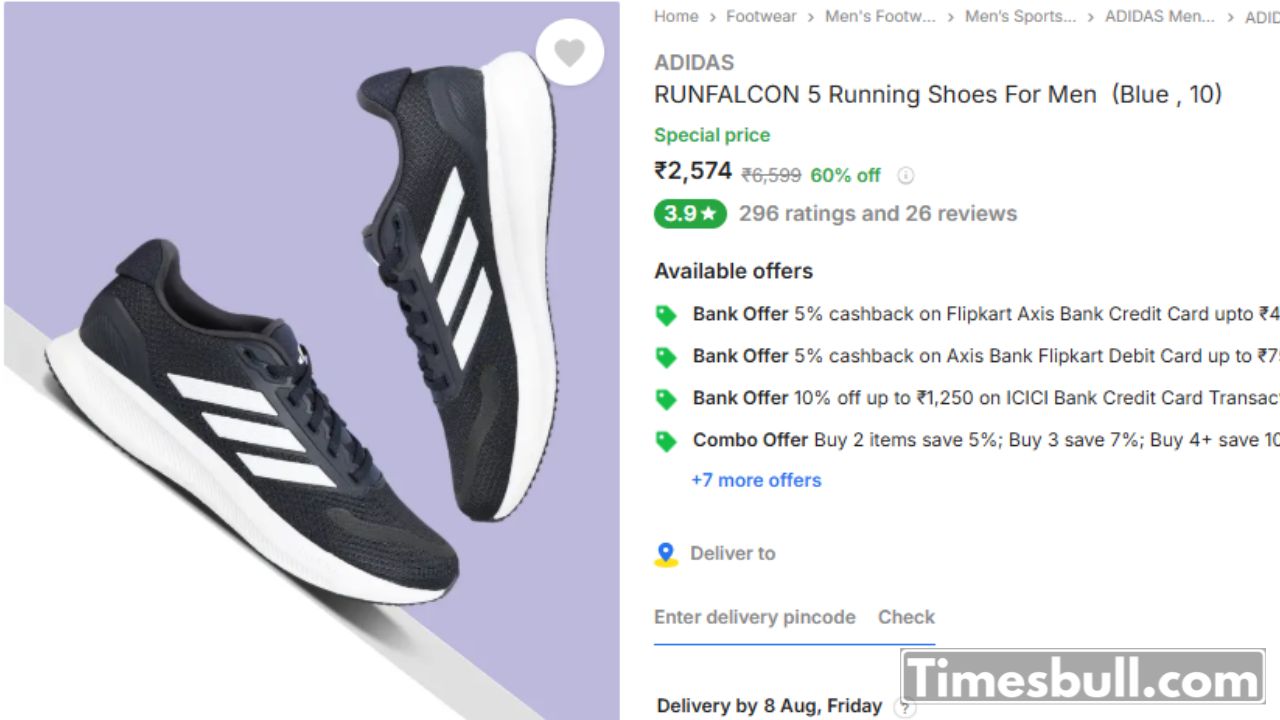Click the Combo Offer tag icon

666,441
